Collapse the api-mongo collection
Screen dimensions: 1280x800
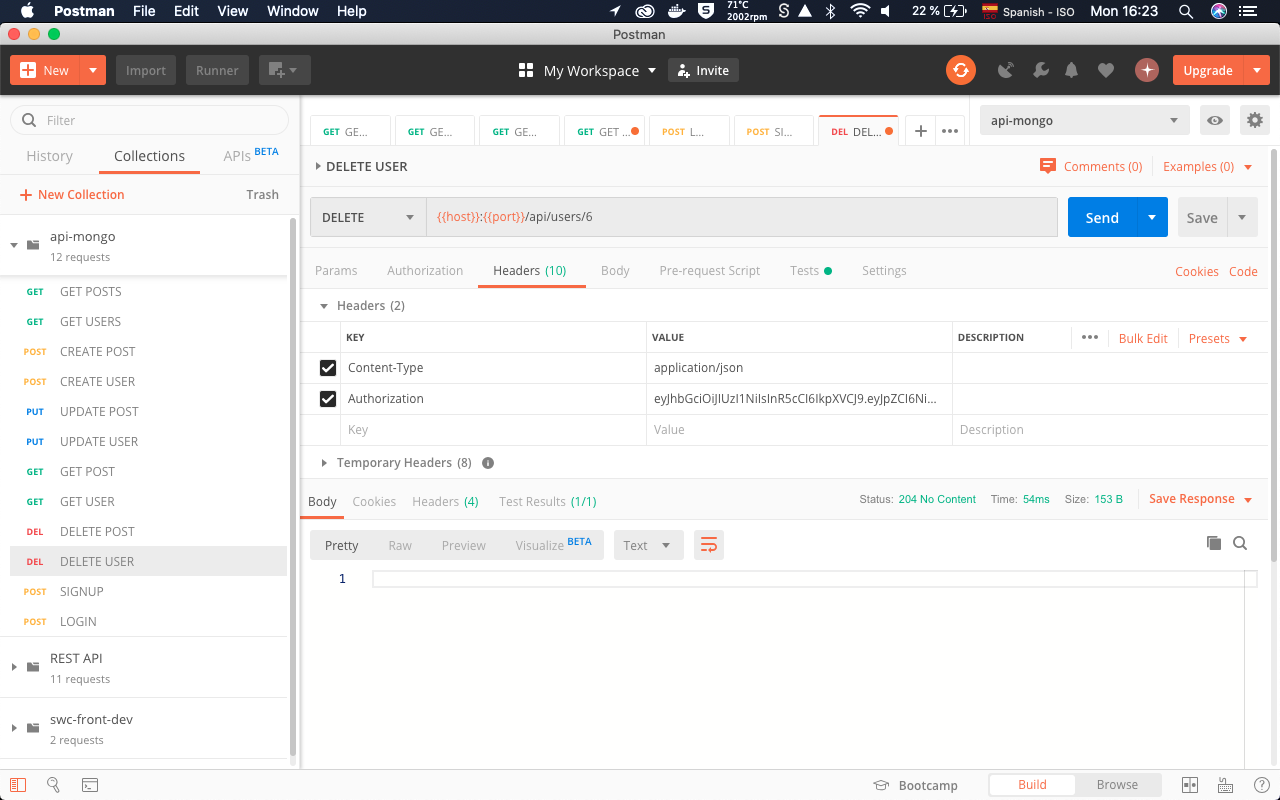[14, 245]
